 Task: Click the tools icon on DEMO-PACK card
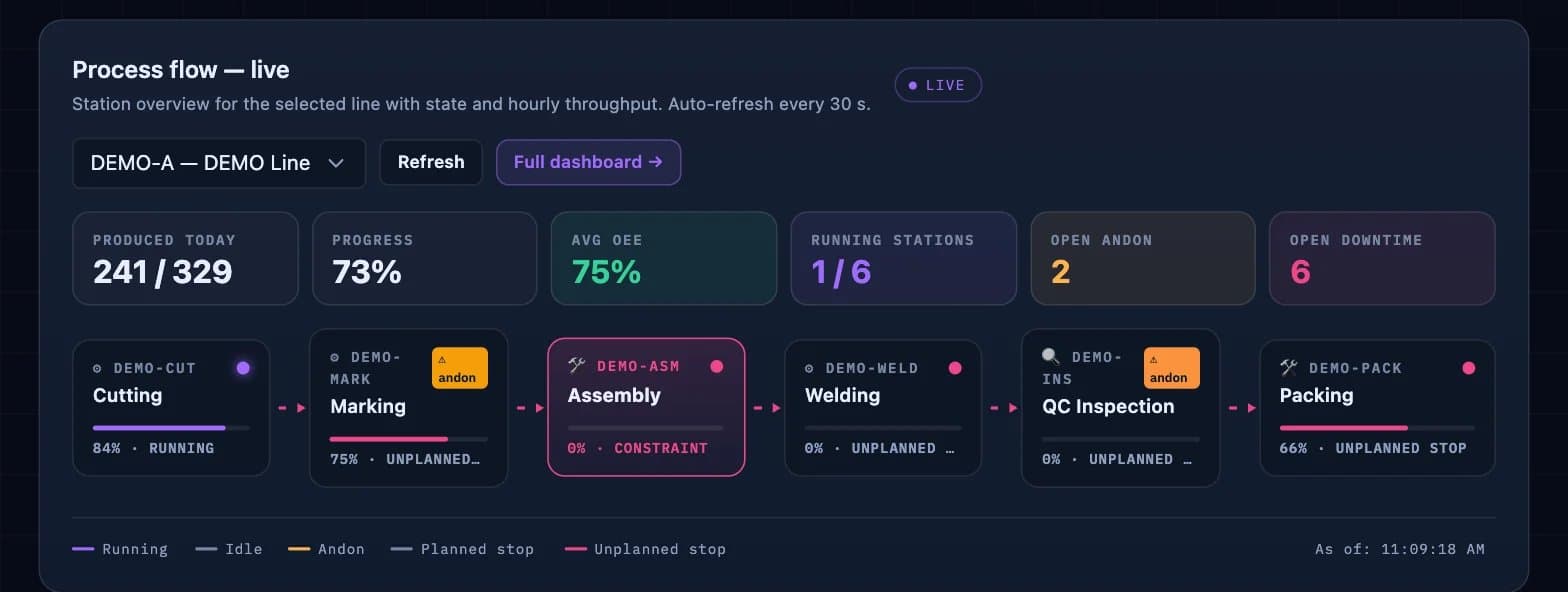coord(1289,368)
